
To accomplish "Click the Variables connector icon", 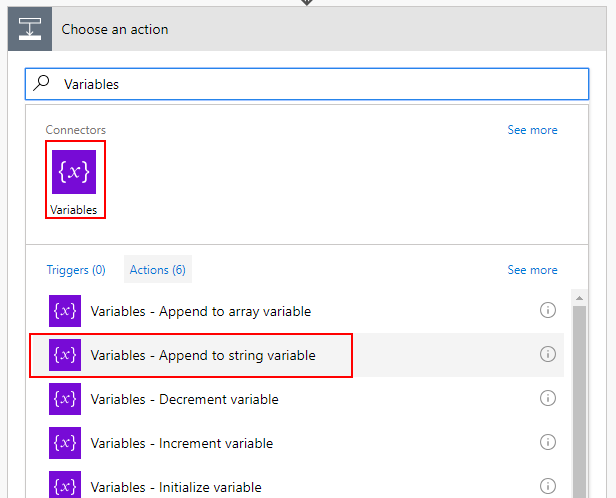I will pos(74,172).
